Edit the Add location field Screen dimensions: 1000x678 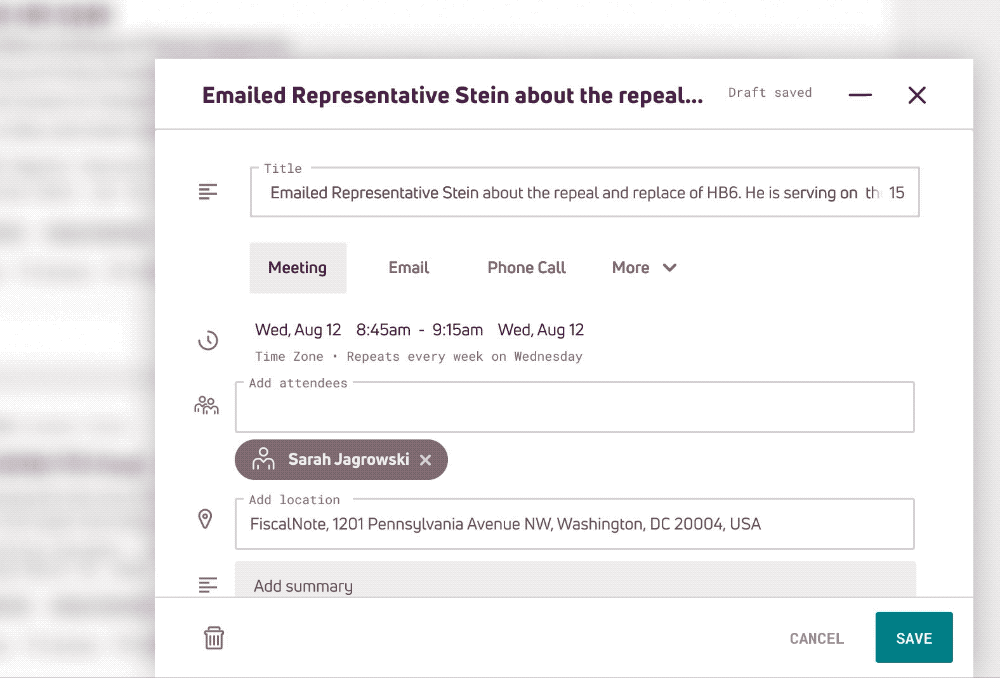coord(574,524)
